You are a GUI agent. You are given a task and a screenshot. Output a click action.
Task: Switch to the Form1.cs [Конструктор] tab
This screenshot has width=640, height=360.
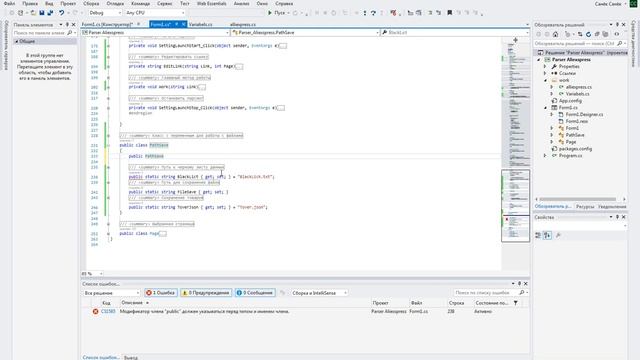[x=107, y=24]
